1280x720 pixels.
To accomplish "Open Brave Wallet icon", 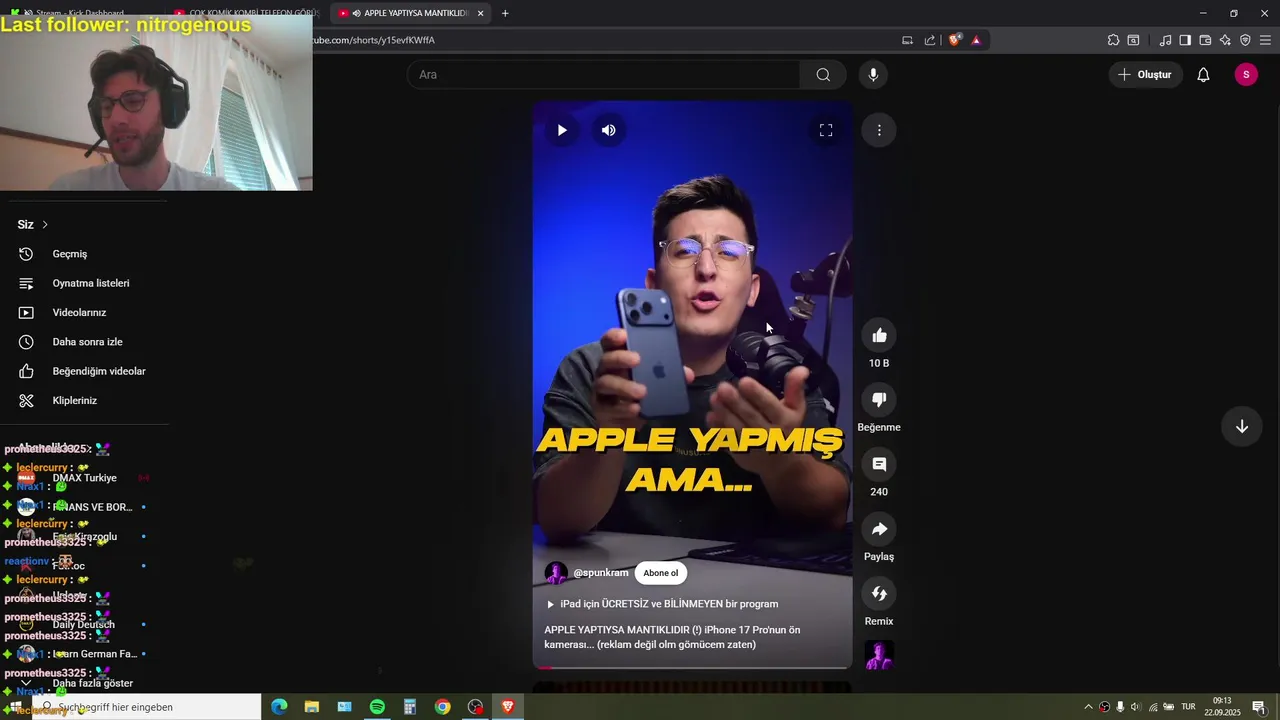I will (x=1205, y=40).
